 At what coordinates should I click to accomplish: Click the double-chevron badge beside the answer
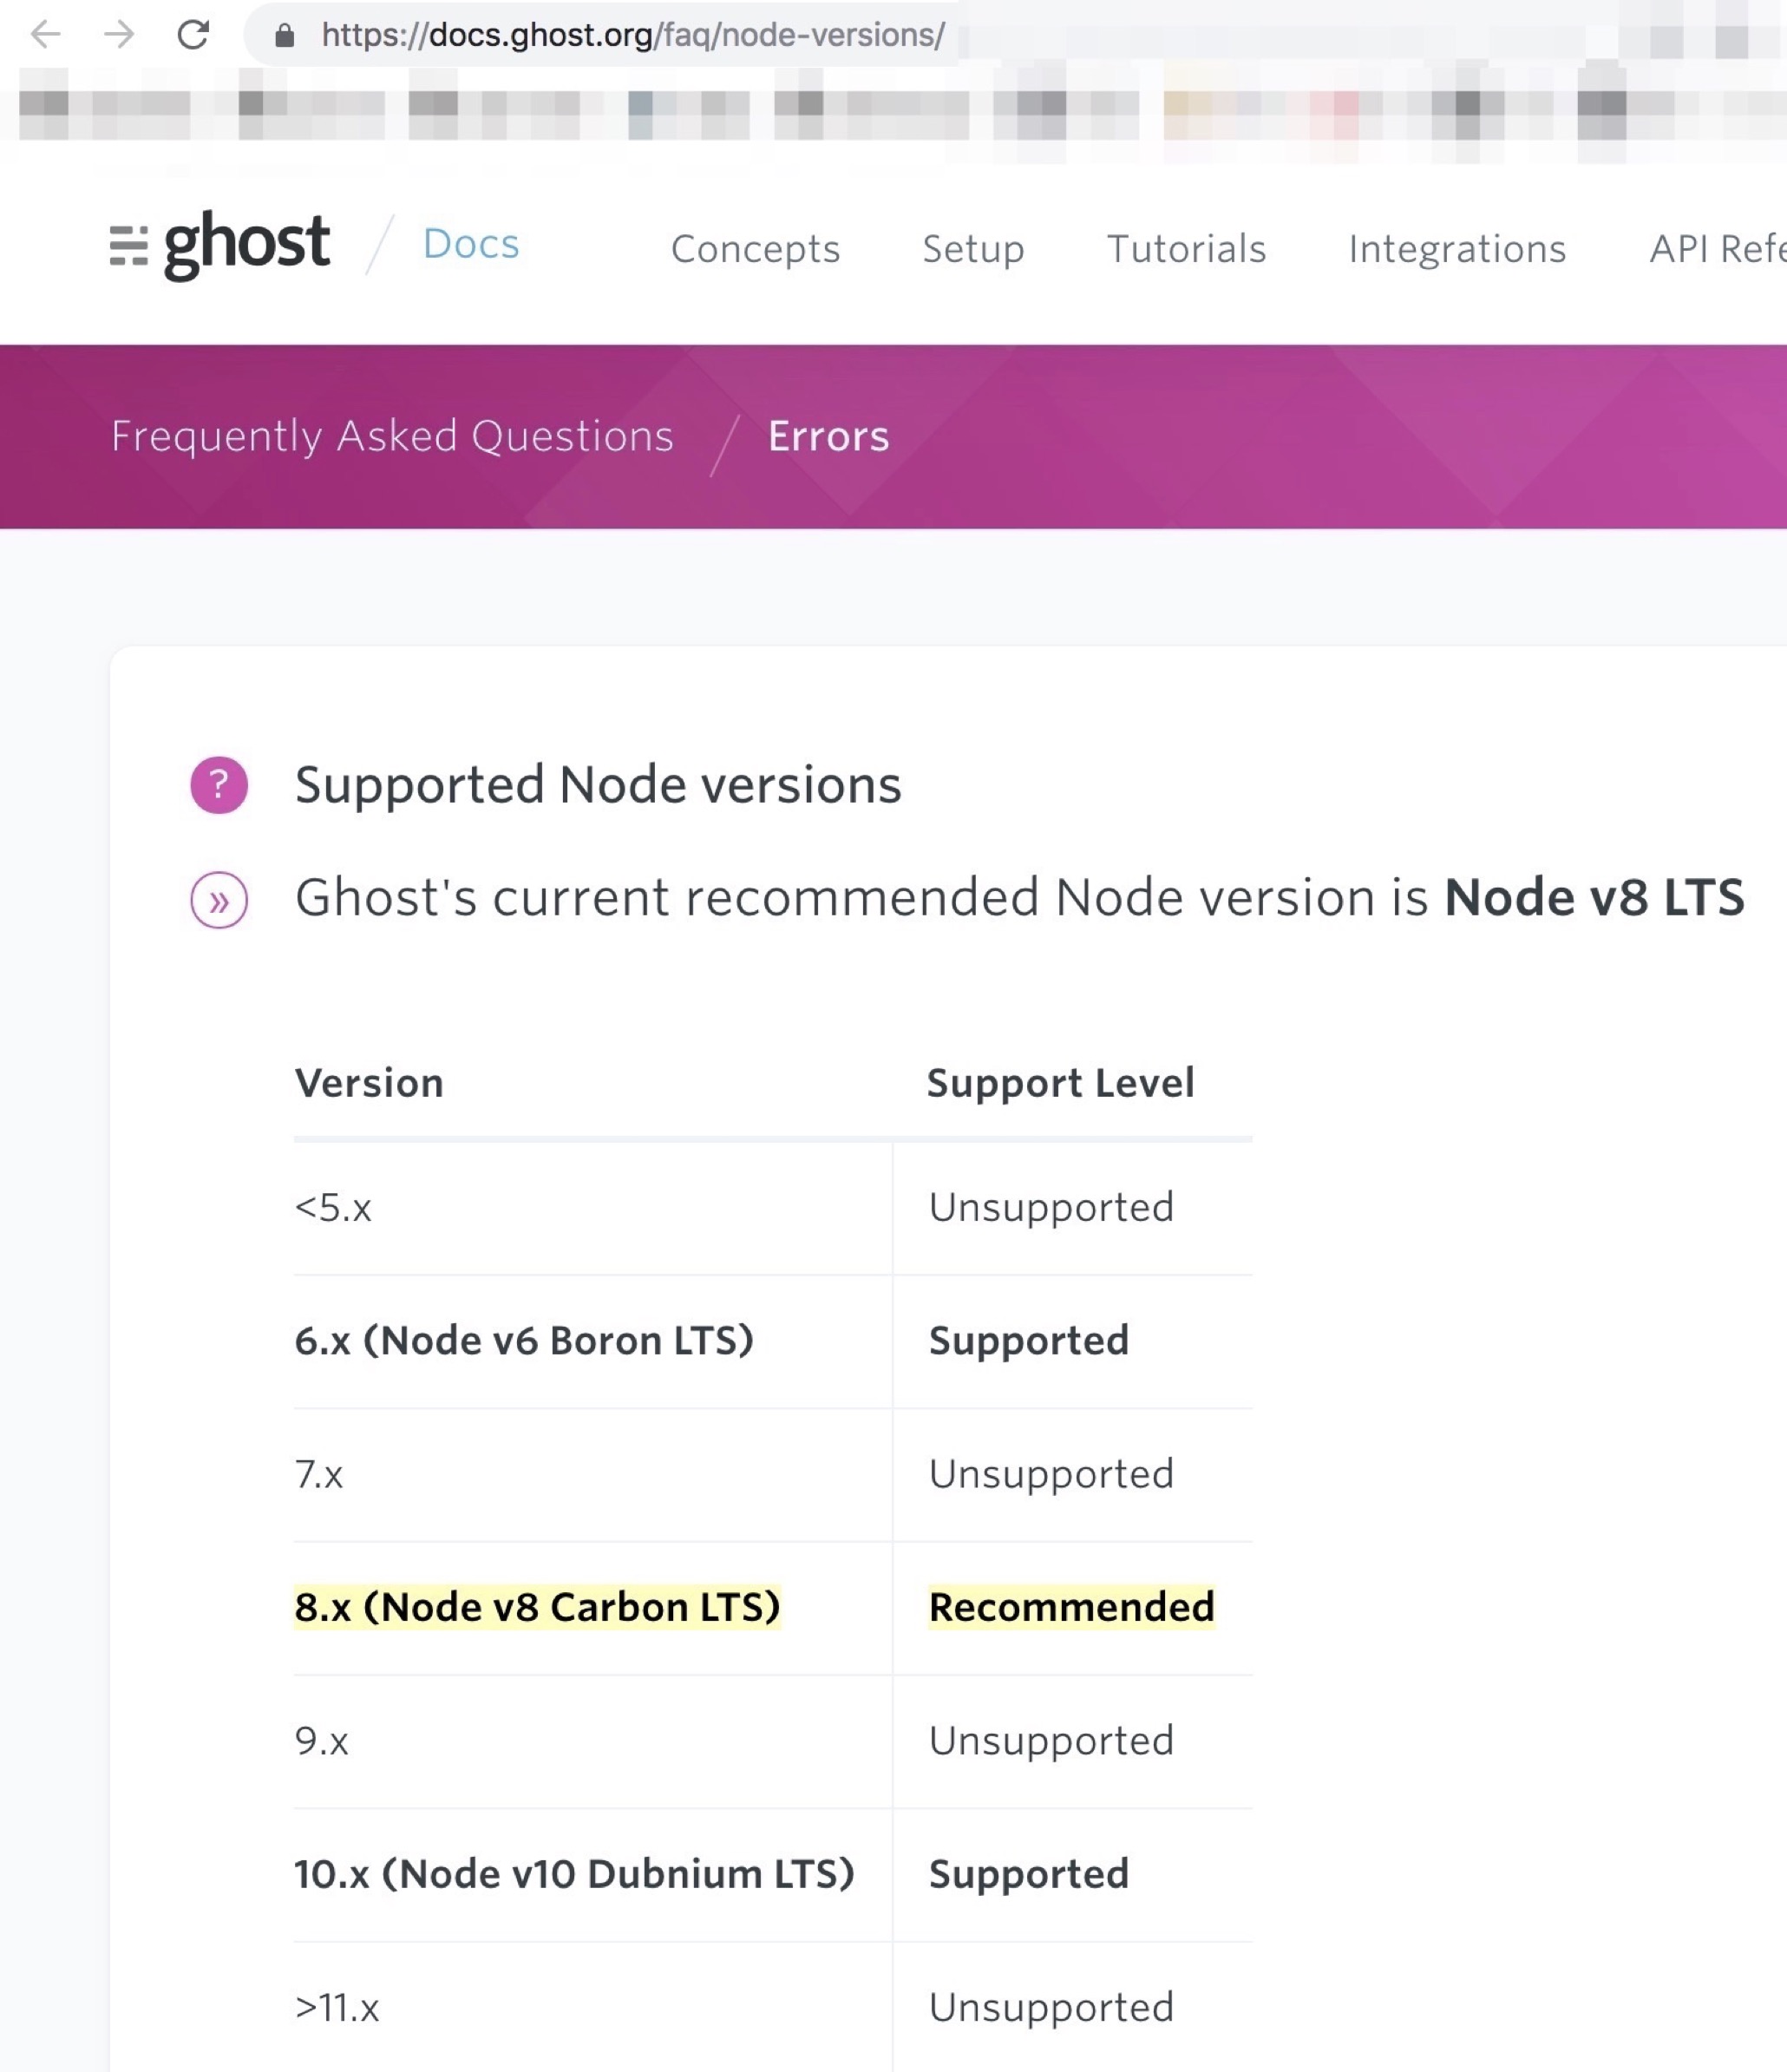coord(219,899)
